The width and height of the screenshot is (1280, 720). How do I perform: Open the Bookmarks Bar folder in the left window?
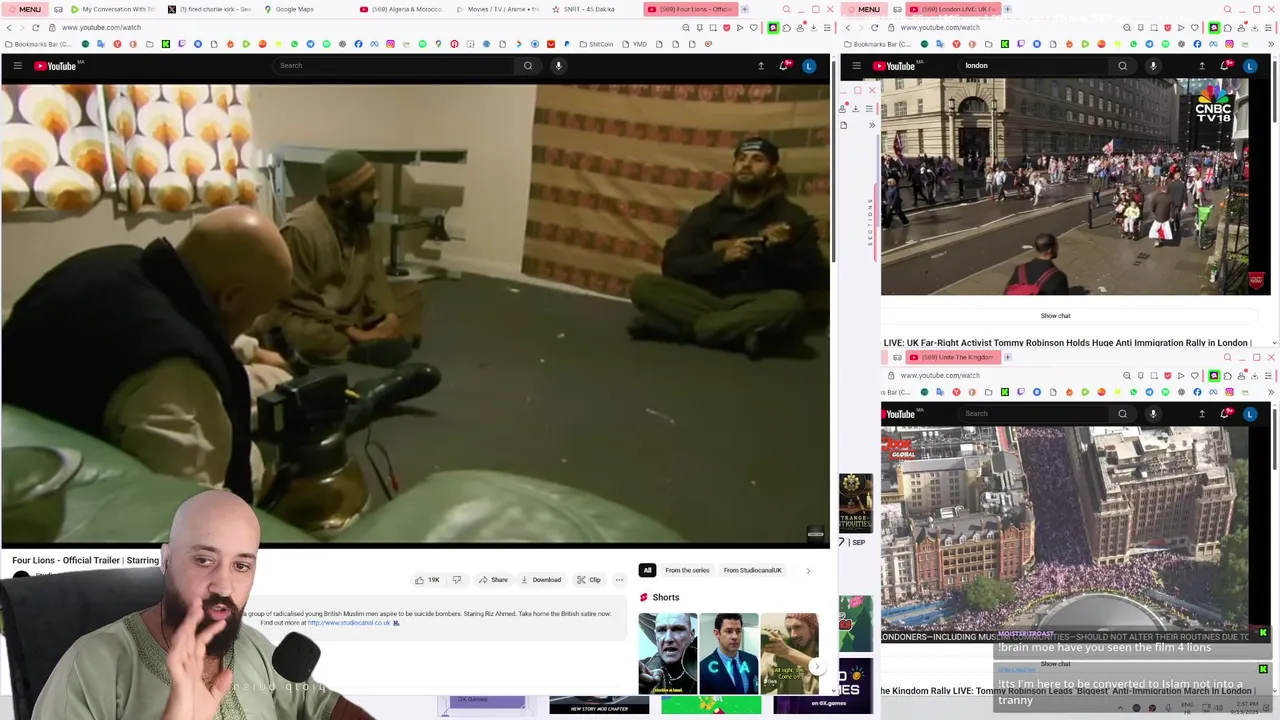38,44
